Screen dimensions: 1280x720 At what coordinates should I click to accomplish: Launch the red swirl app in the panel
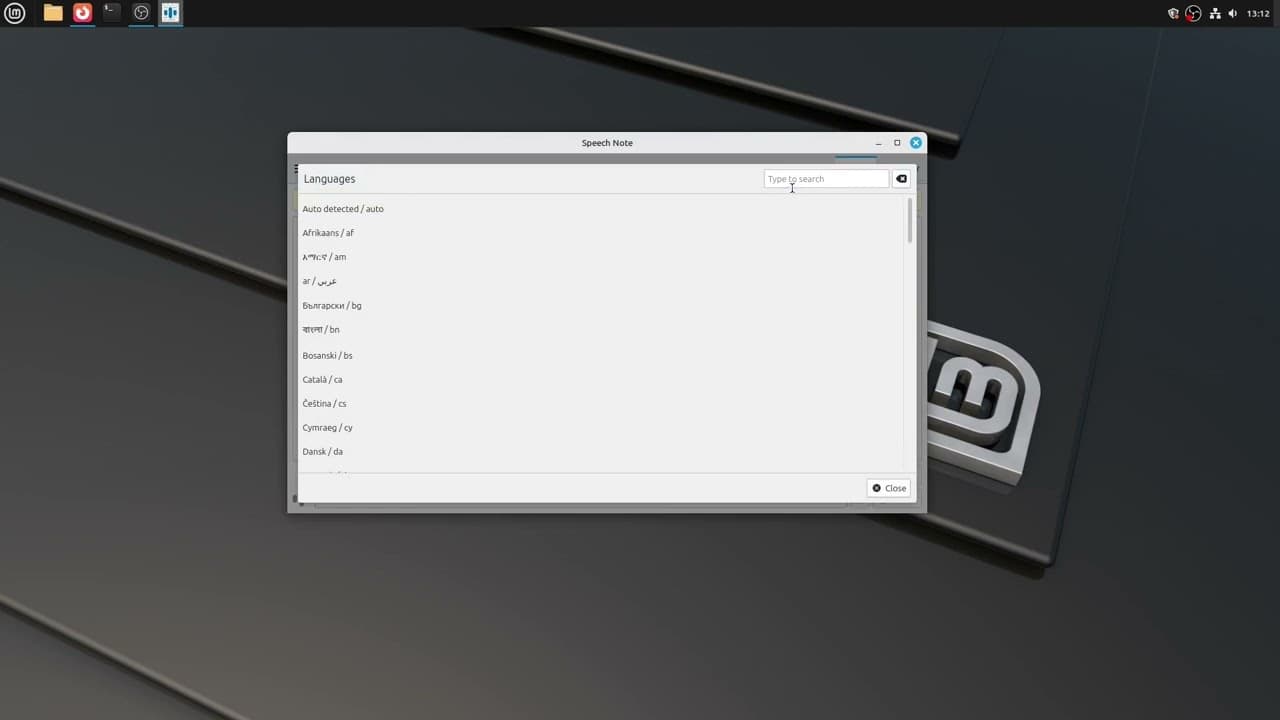coord(82,13)
